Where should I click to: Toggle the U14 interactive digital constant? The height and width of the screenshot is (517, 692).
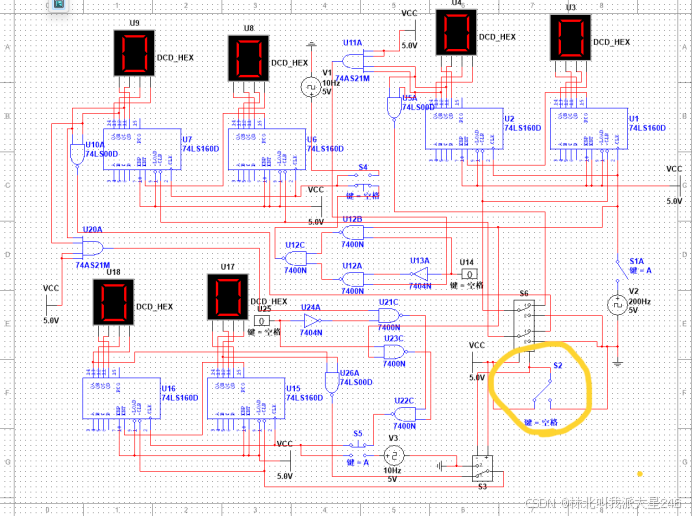coord(469,274)
